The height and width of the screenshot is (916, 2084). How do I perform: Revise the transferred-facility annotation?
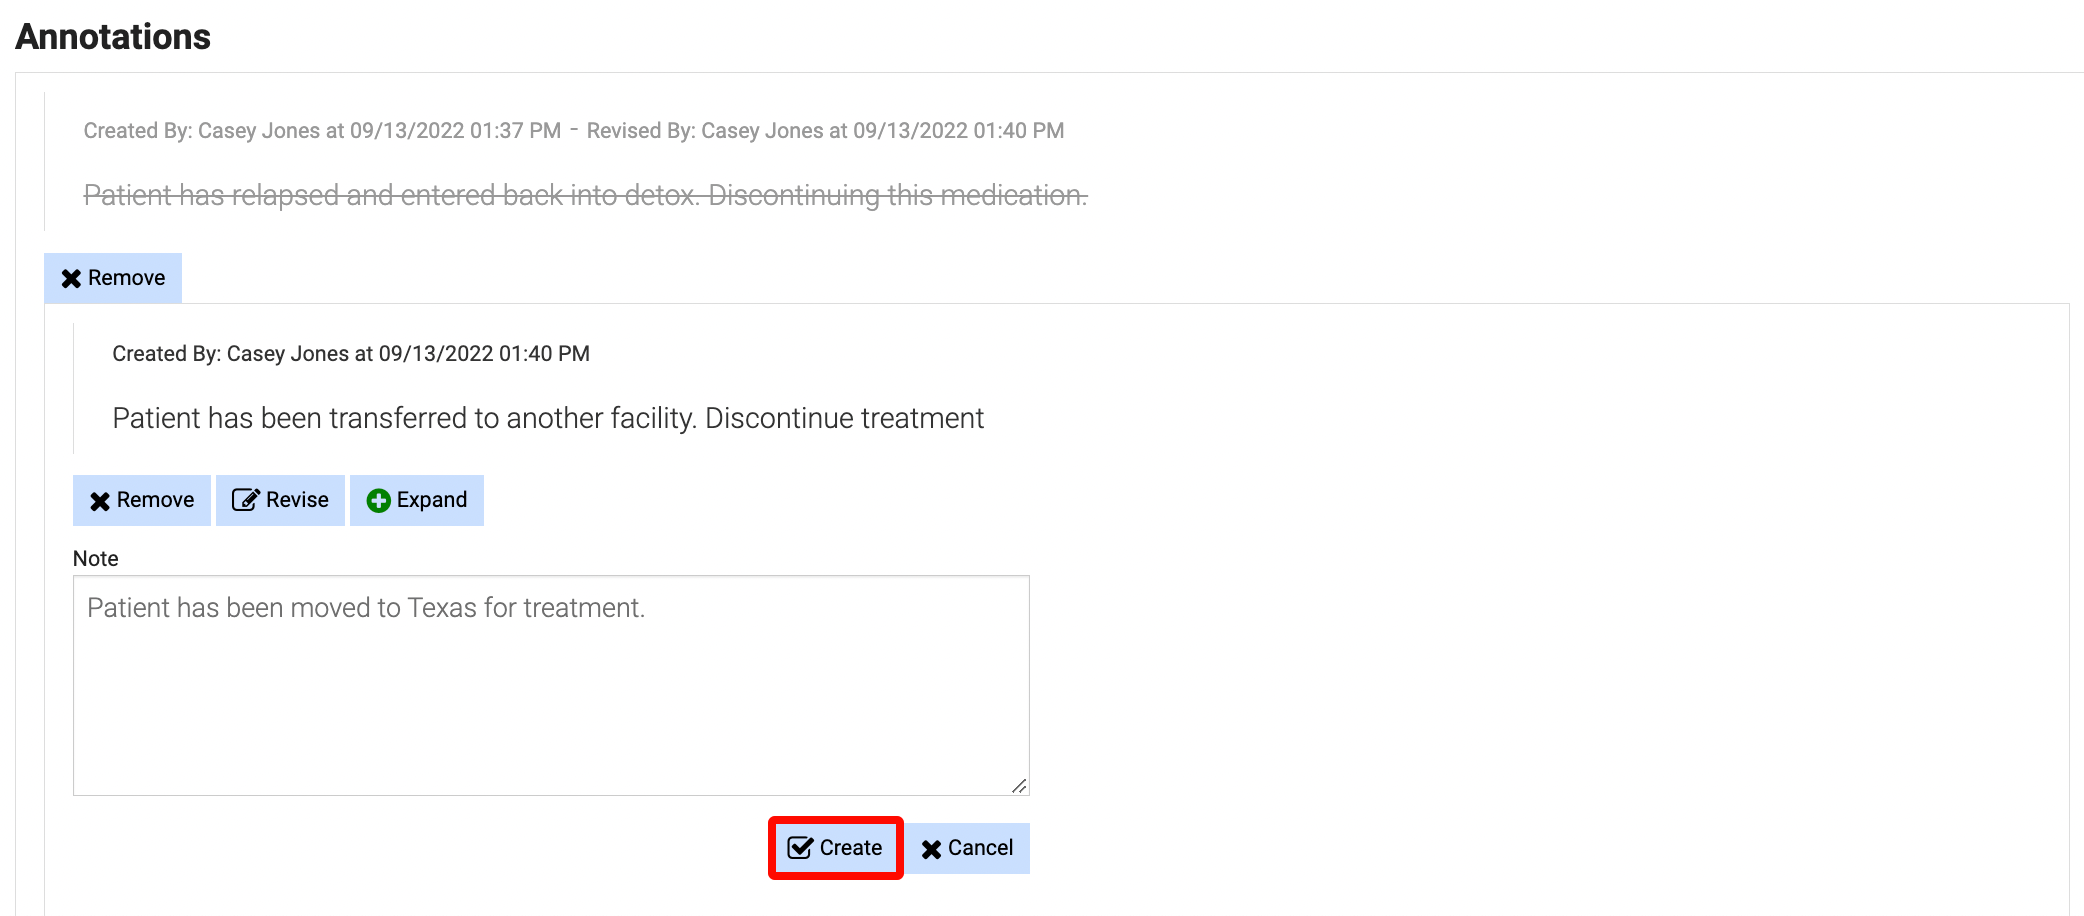(x=280, y=500)
